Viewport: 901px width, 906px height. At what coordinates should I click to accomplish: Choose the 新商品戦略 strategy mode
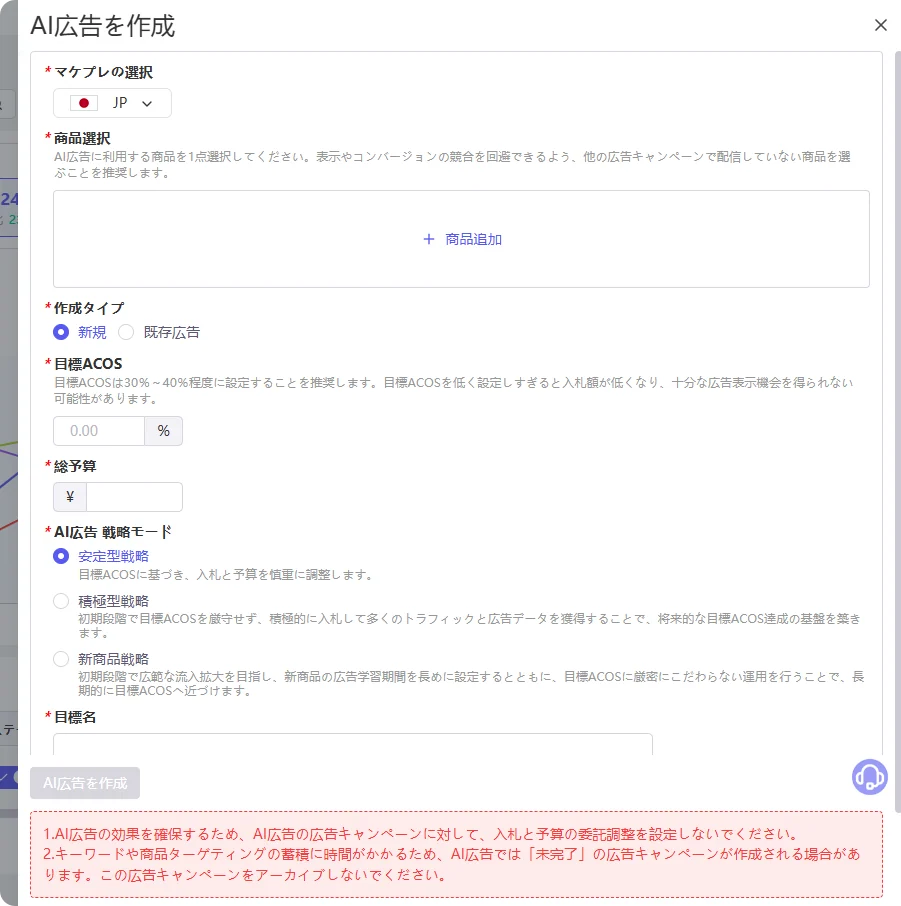61,659
